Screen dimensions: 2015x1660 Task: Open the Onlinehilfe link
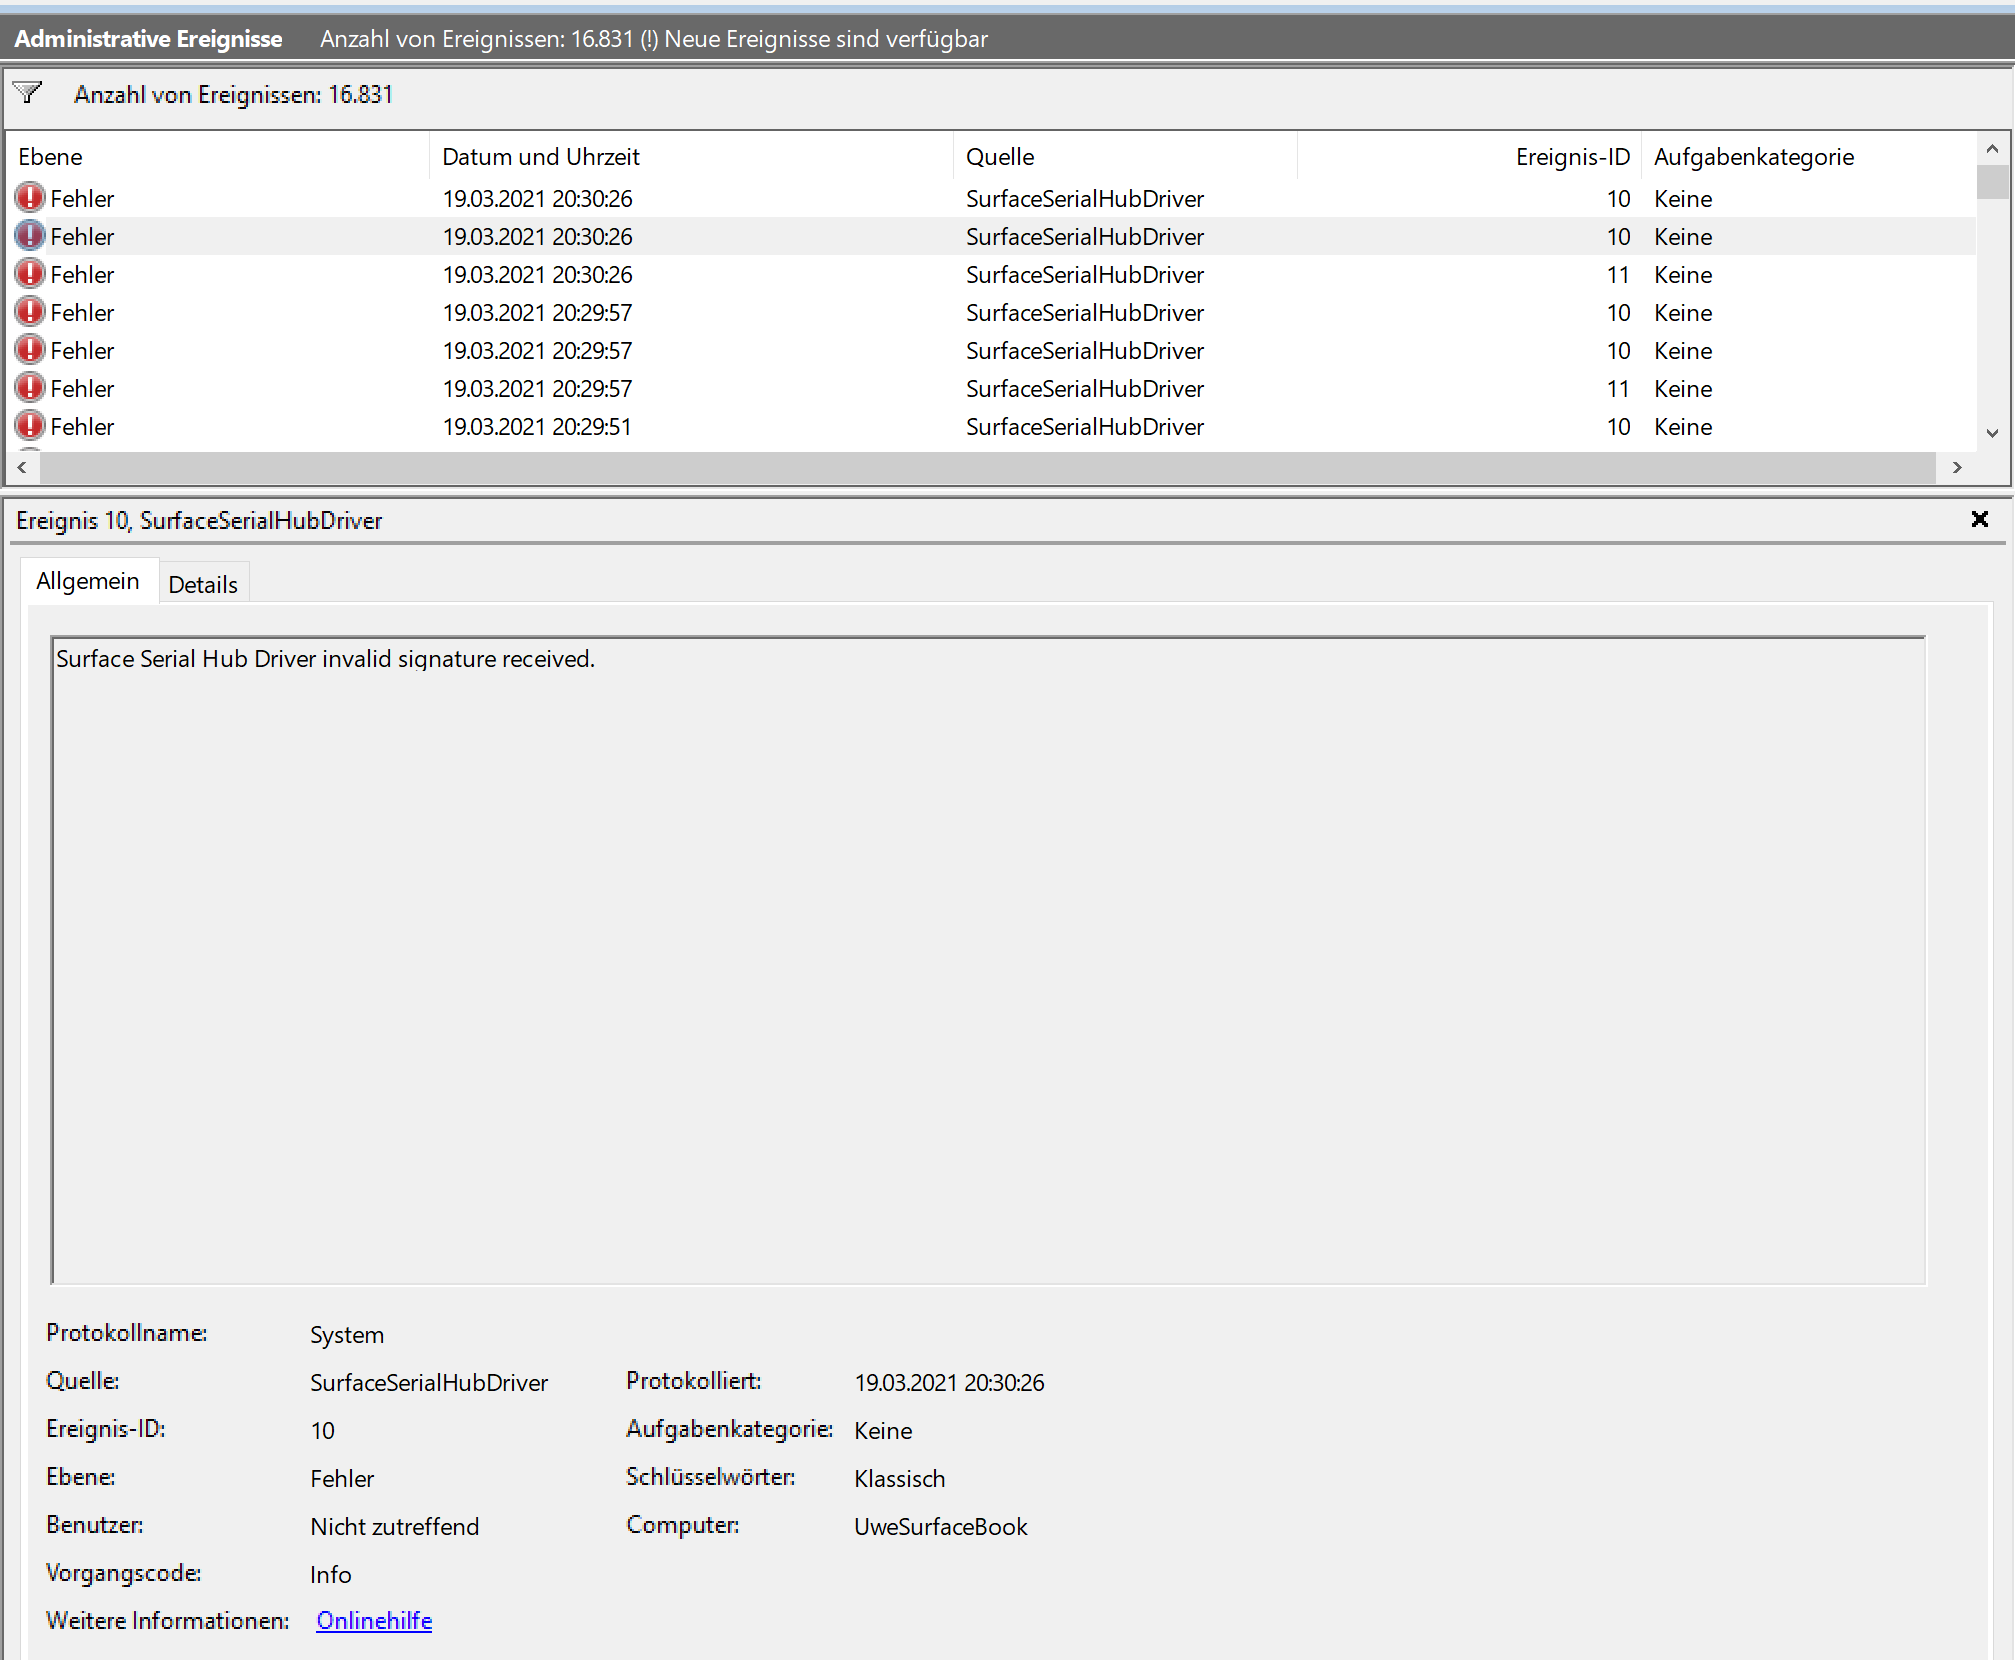[374, 1620]
